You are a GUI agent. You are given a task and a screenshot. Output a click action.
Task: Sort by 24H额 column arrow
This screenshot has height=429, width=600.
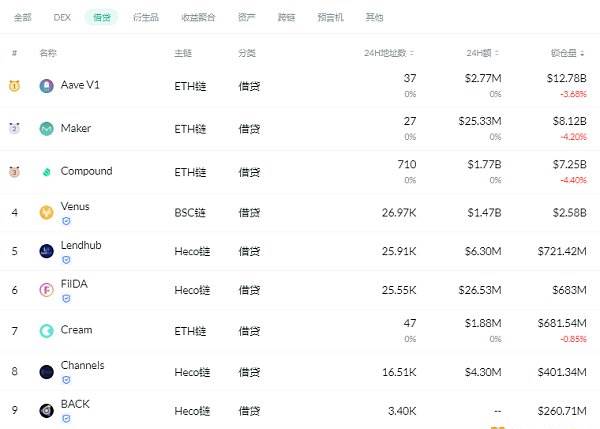(x=497, y=53)
